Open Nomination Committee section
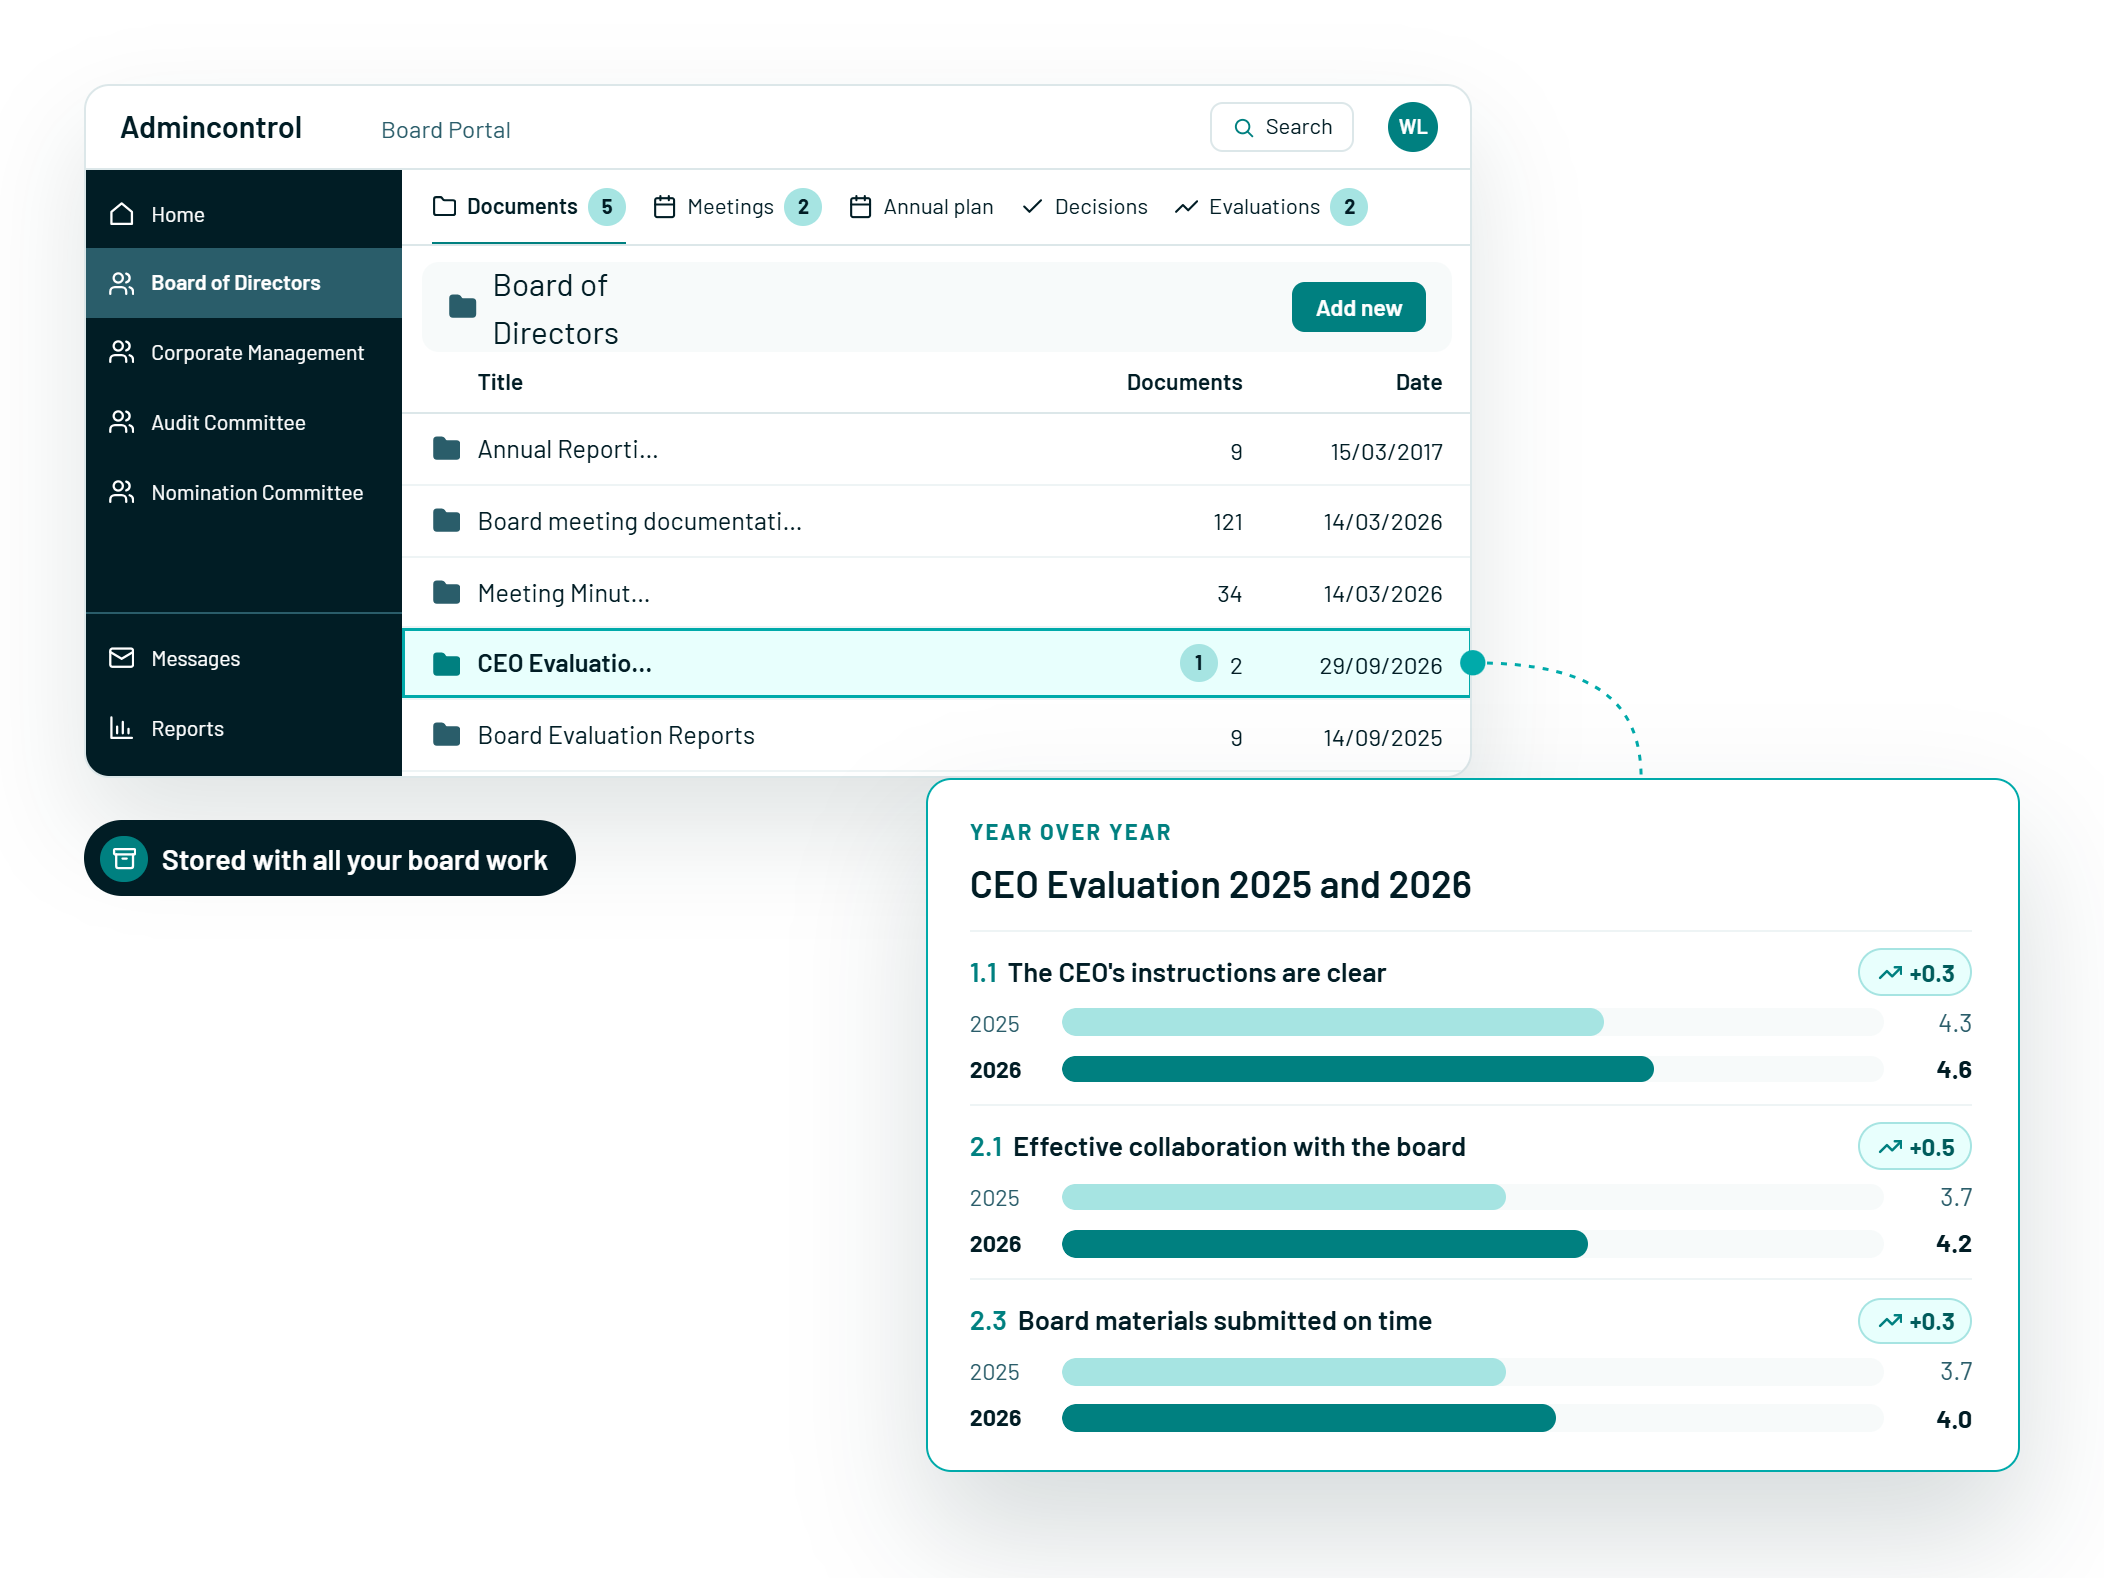The width and height of the screenshot is (2104, 1578). point(244,492)
